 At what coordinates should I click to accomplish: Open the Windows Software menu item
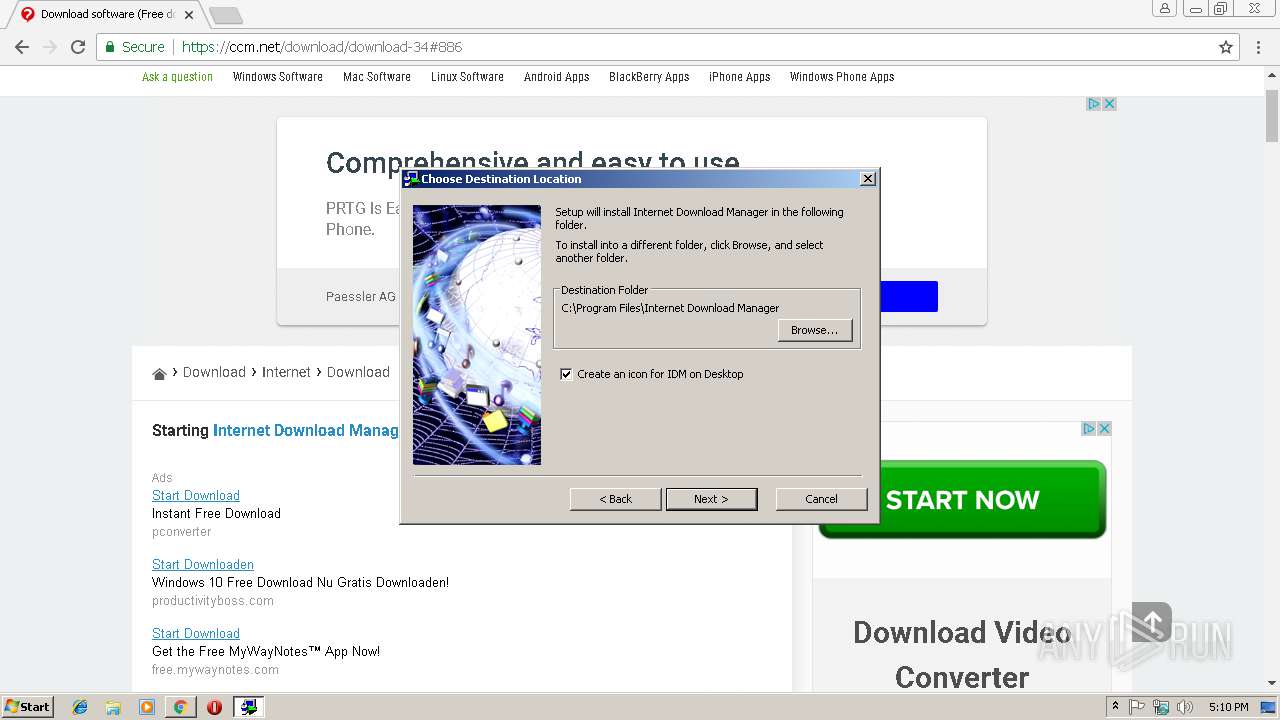pyautogui.click(x=278, y=77)
